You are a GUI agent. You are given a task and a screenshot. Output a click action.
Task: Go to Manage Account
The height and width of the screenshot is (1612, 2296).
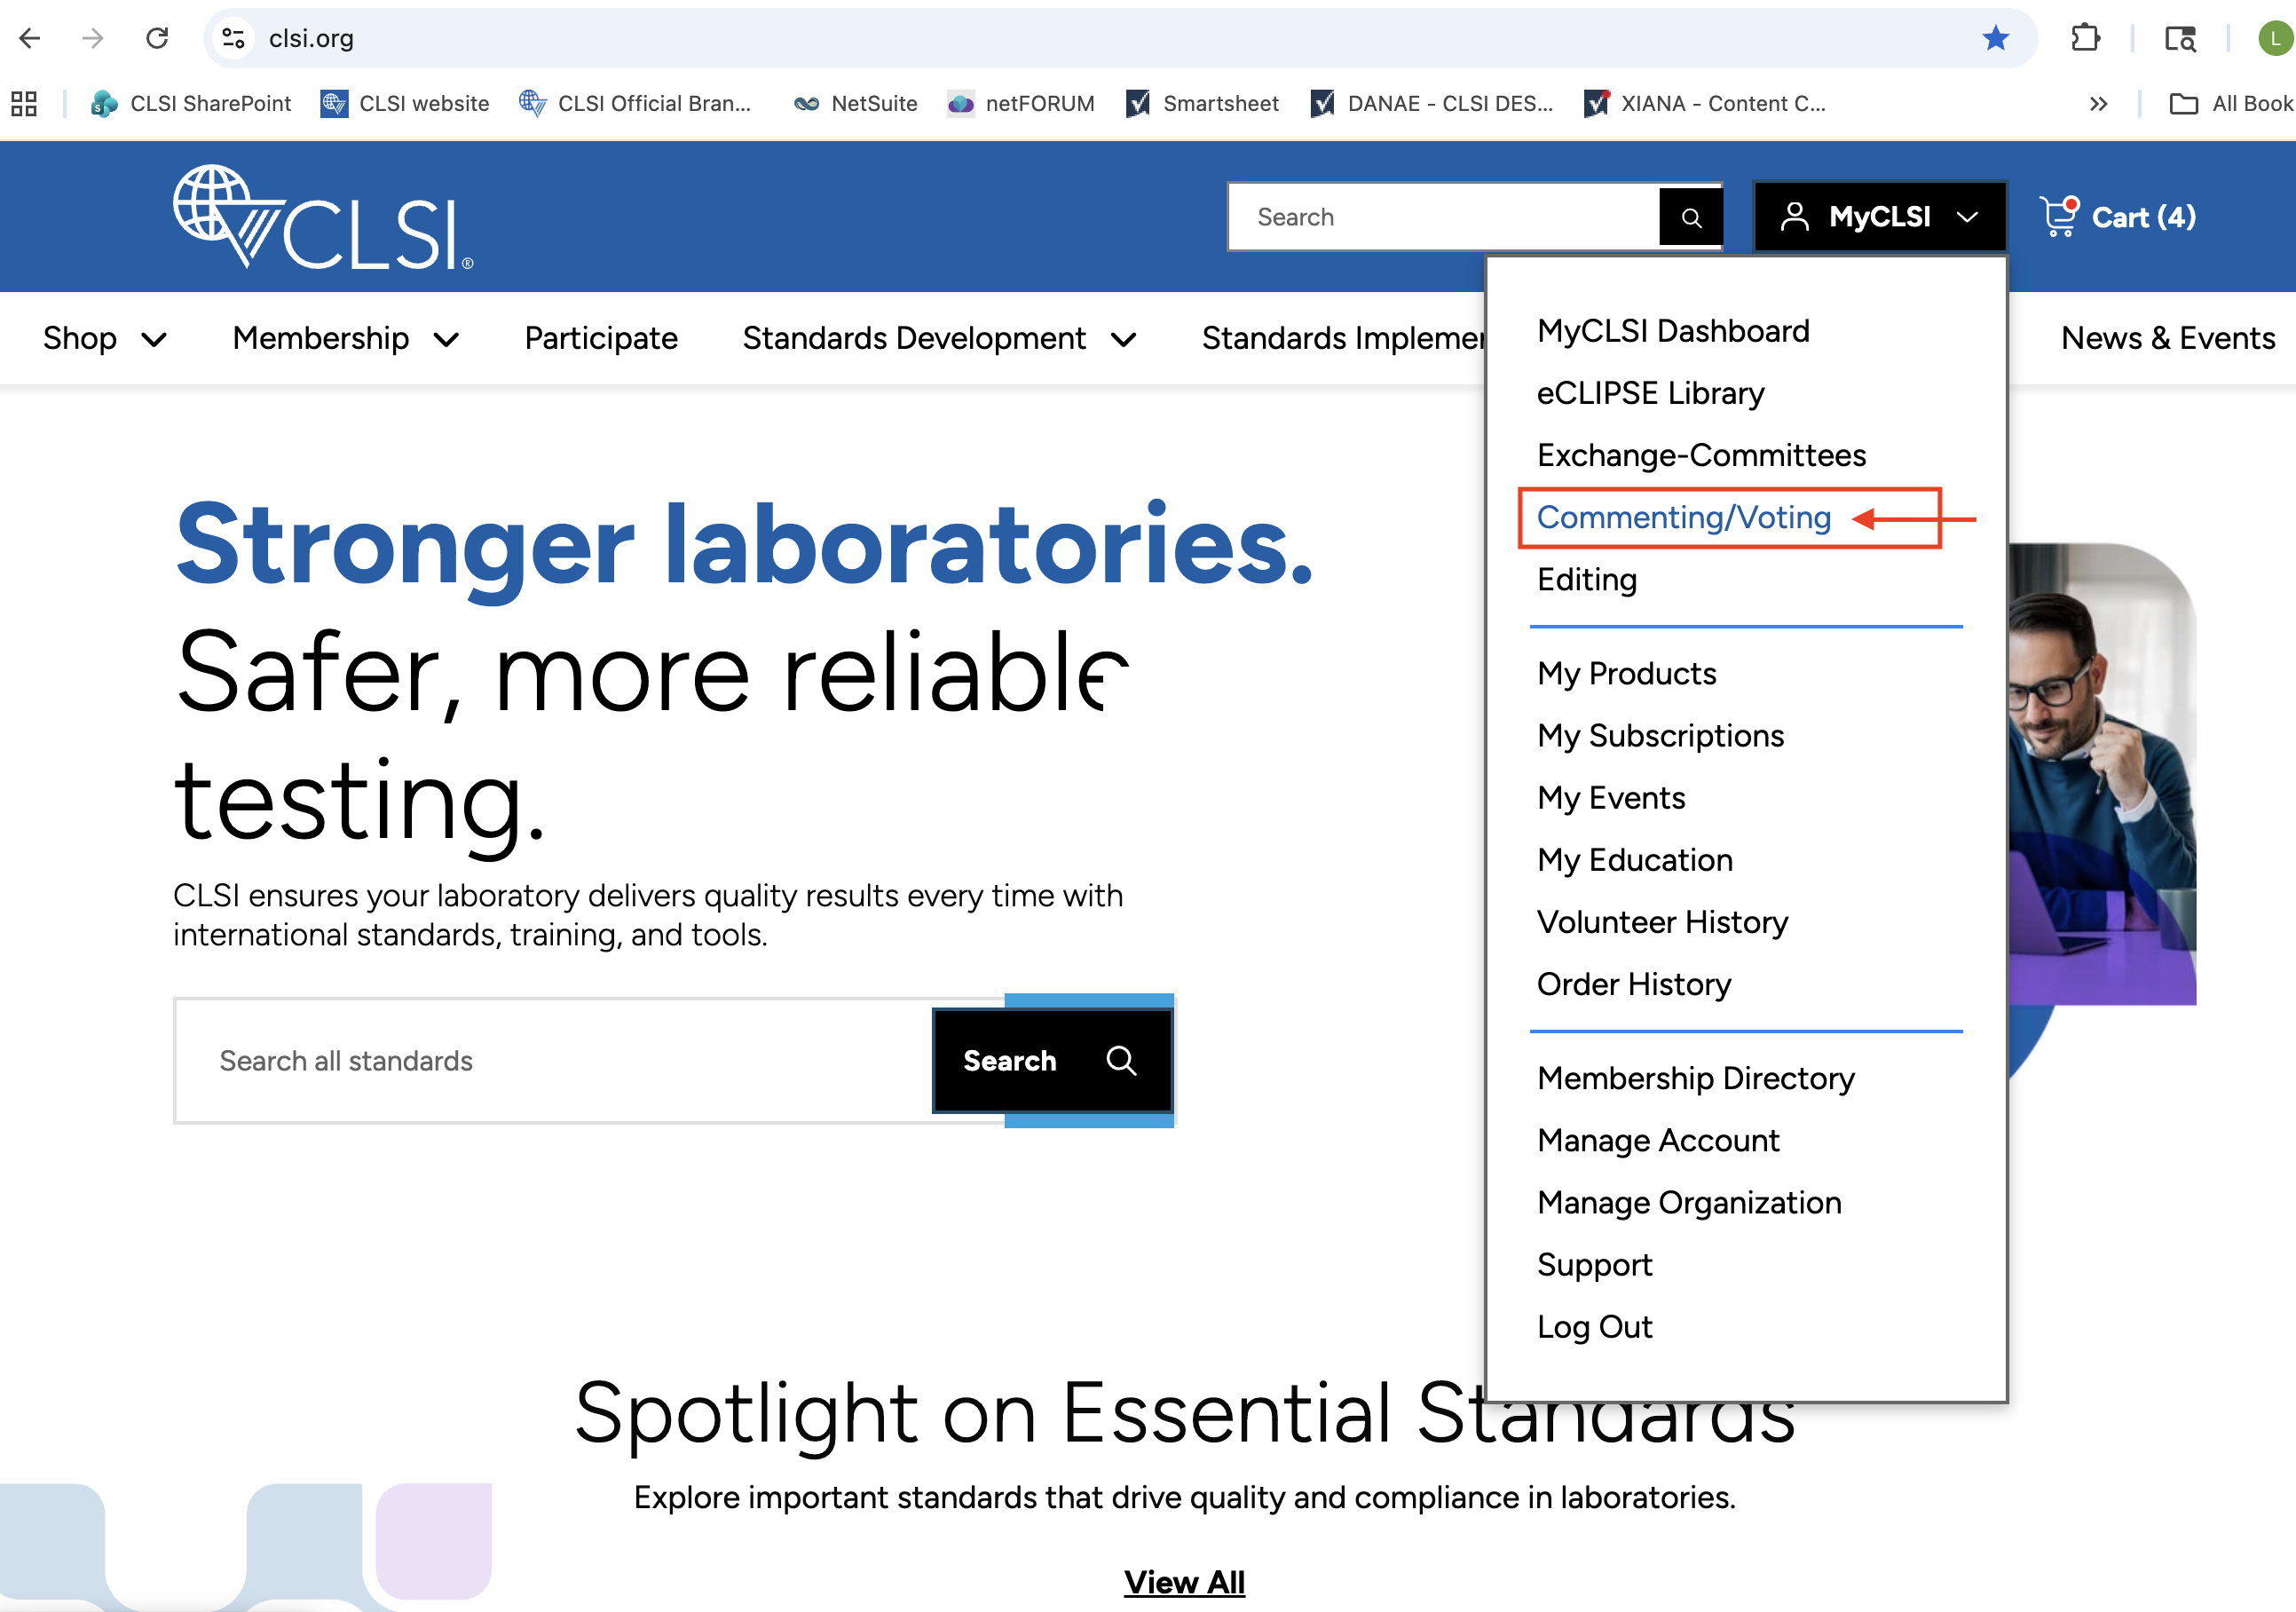tap(1658, 1139)
